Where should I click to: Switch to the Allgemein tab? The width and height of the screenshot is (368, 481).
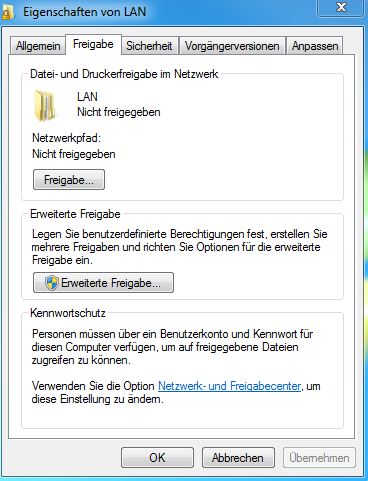click(38, 46)
